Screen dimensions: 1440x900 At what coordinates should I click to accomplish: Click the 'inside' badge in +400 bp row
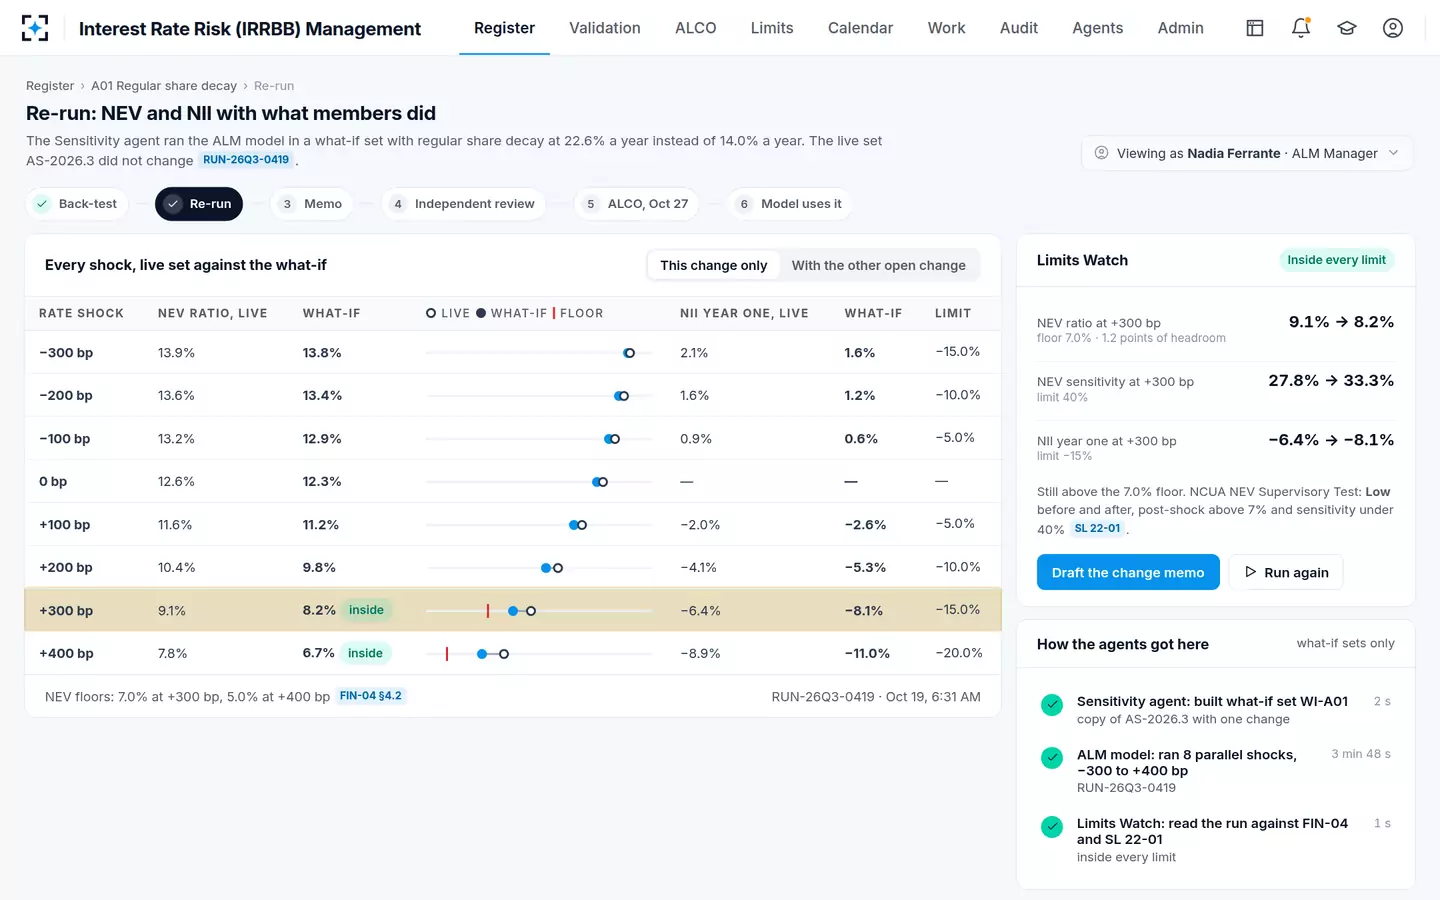pyautogui.click(x=365, y=653)
